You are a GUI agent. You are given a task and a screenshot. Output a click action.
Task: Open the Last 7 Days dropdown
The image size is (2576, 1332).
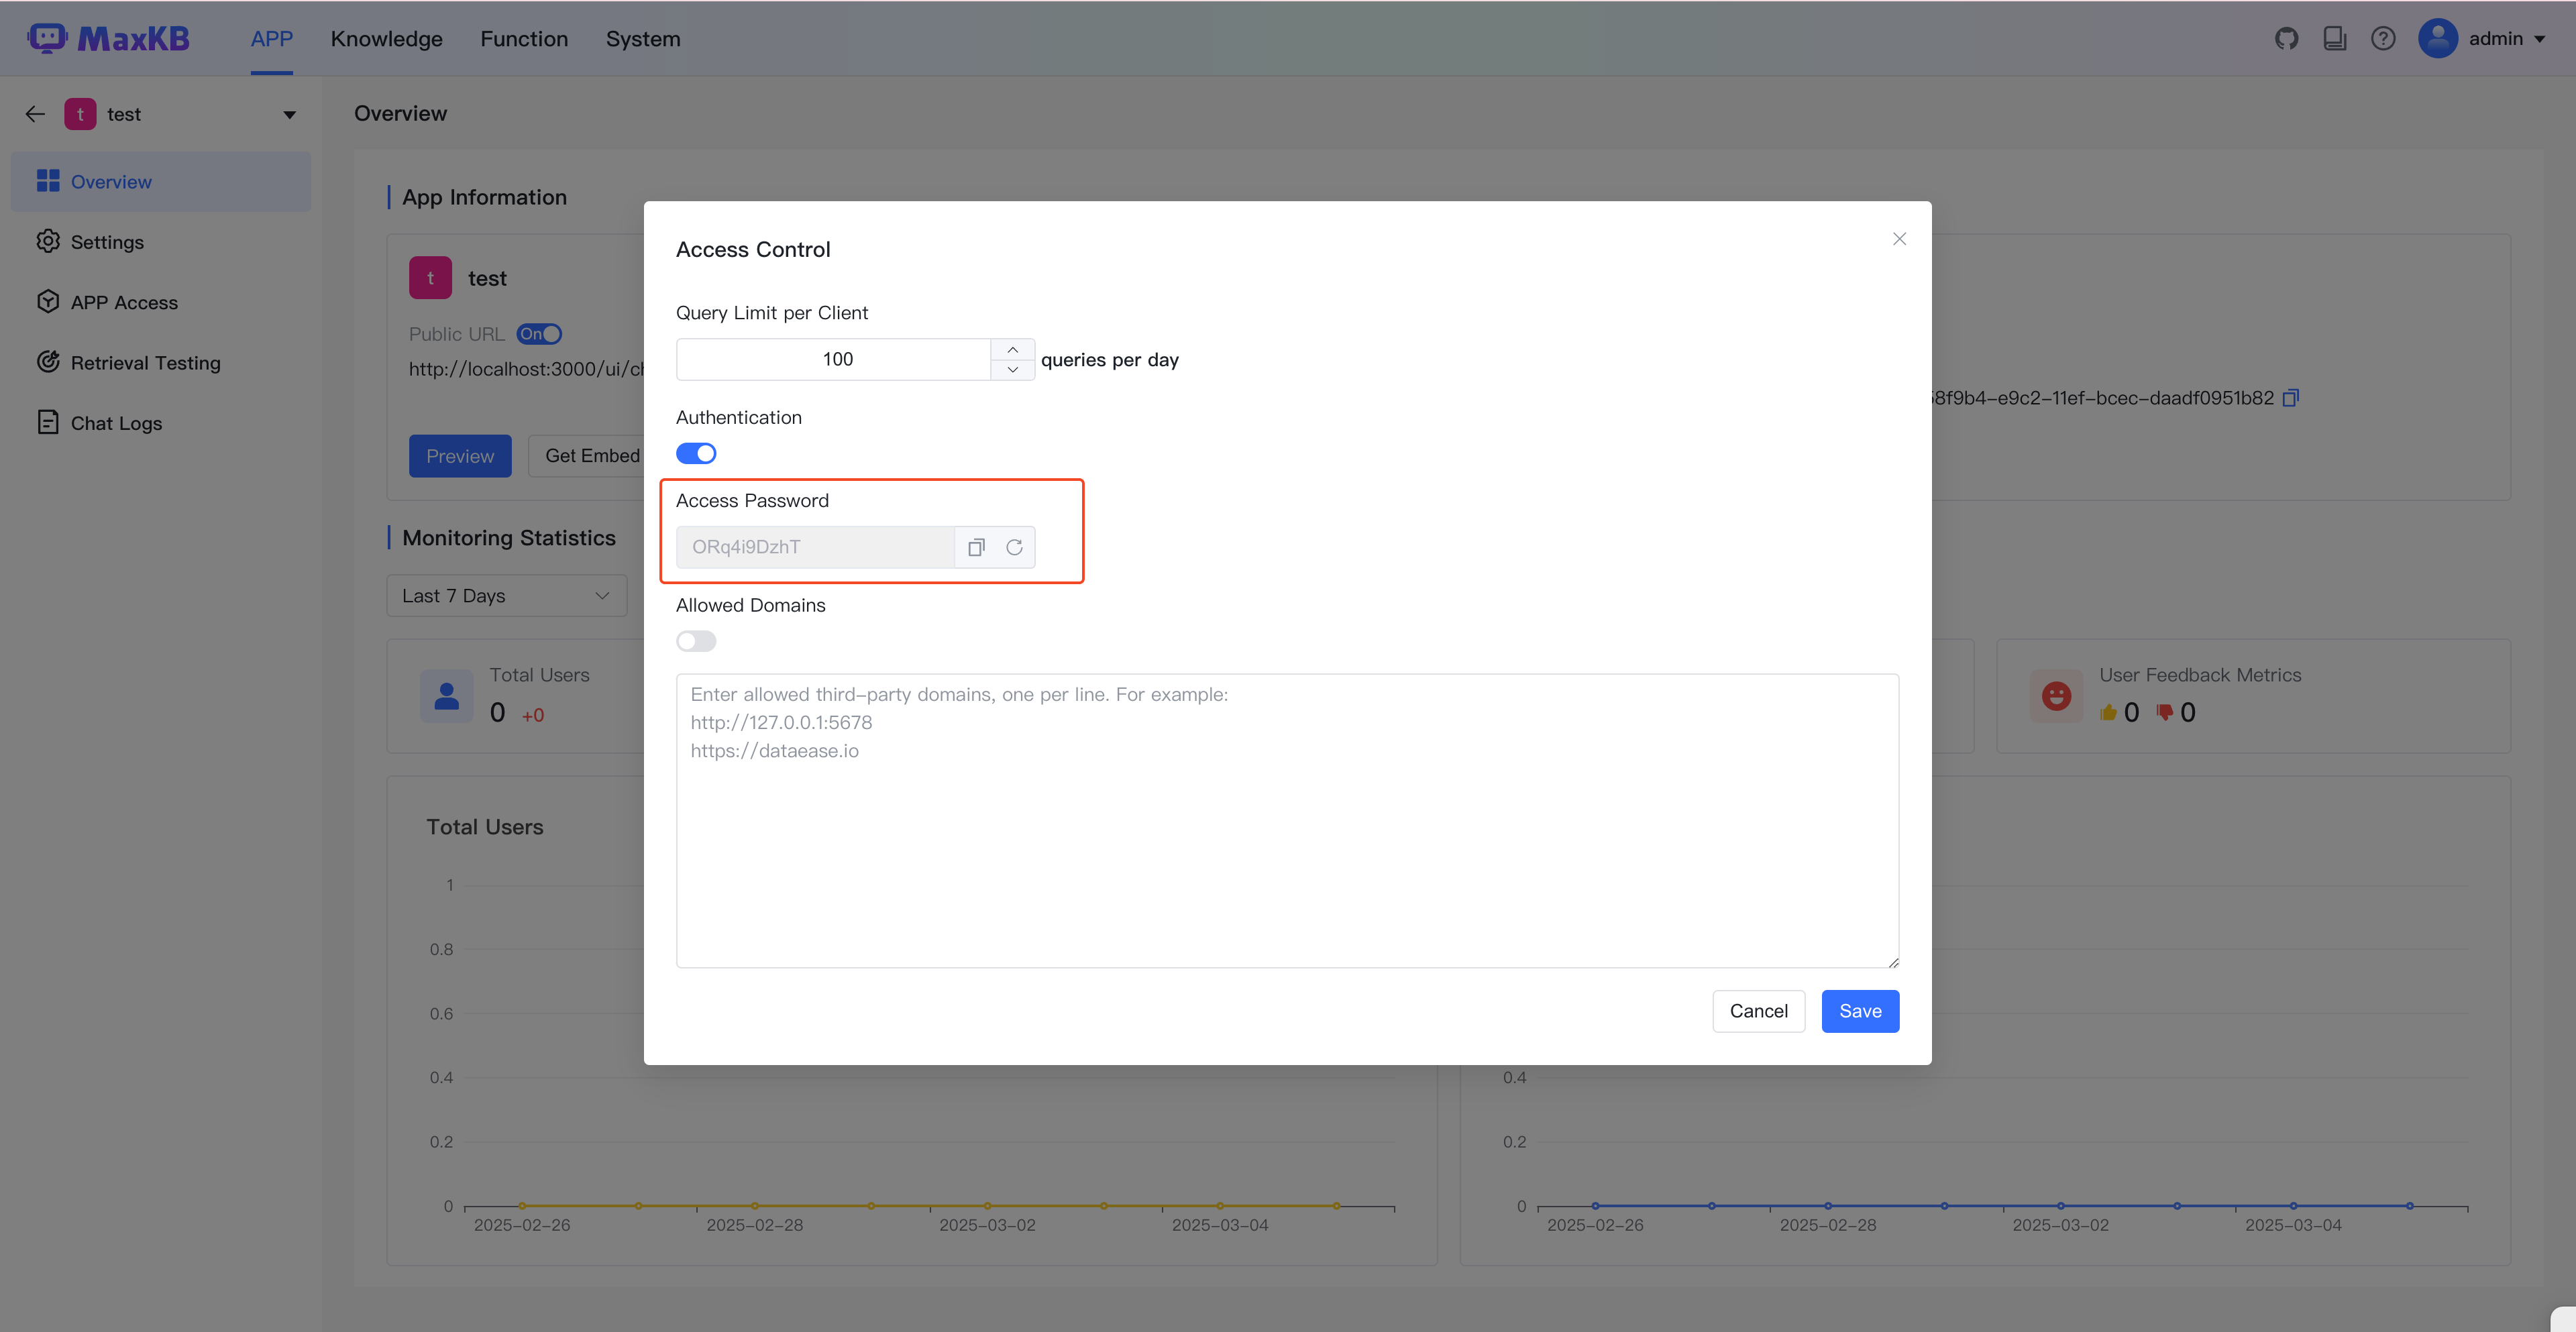point(506,596)
